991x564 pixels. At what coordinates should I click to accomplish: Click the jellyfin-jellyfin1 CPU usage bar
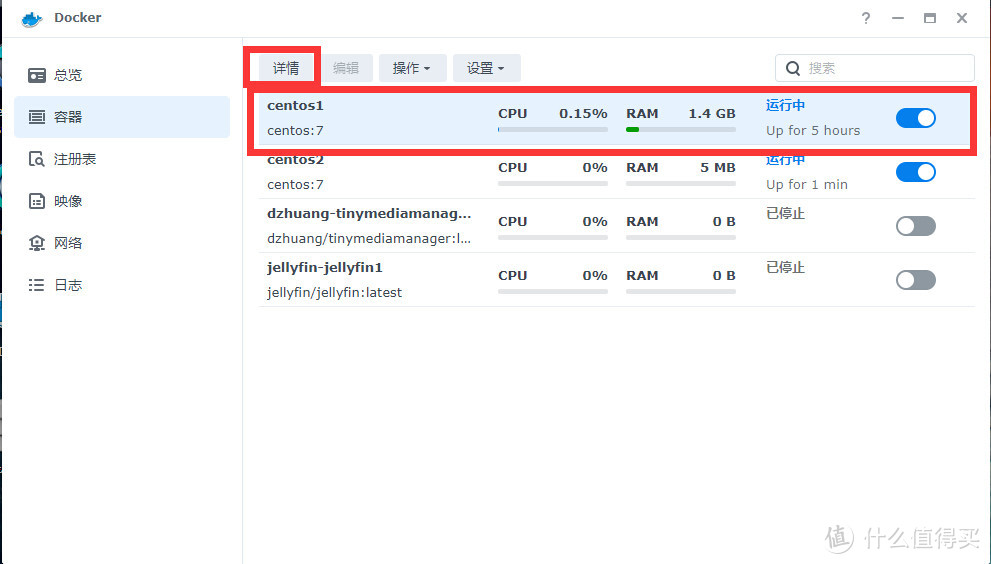[x=553, y=291]
